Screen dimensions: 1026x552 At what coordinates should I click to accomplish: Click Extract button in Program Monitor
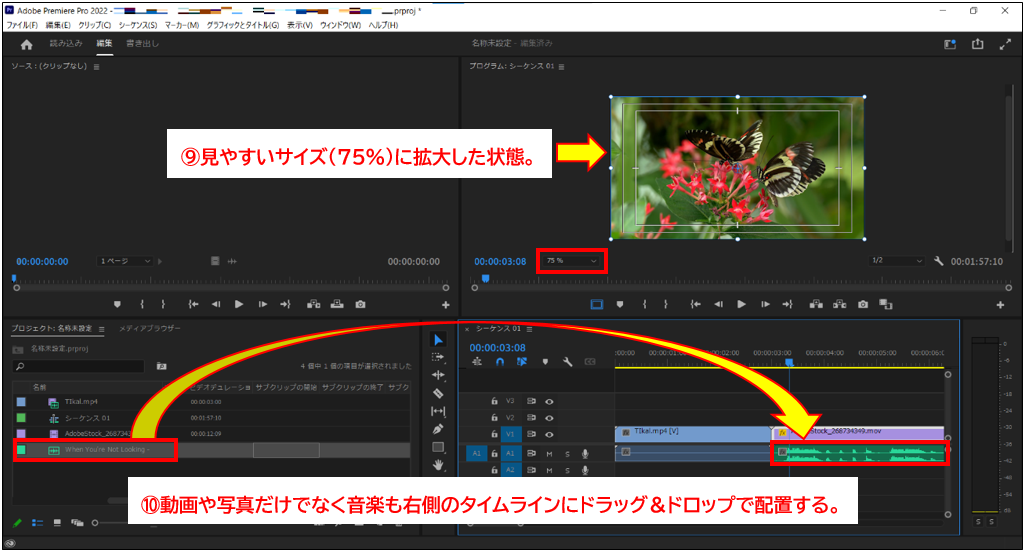pos(840,304)
